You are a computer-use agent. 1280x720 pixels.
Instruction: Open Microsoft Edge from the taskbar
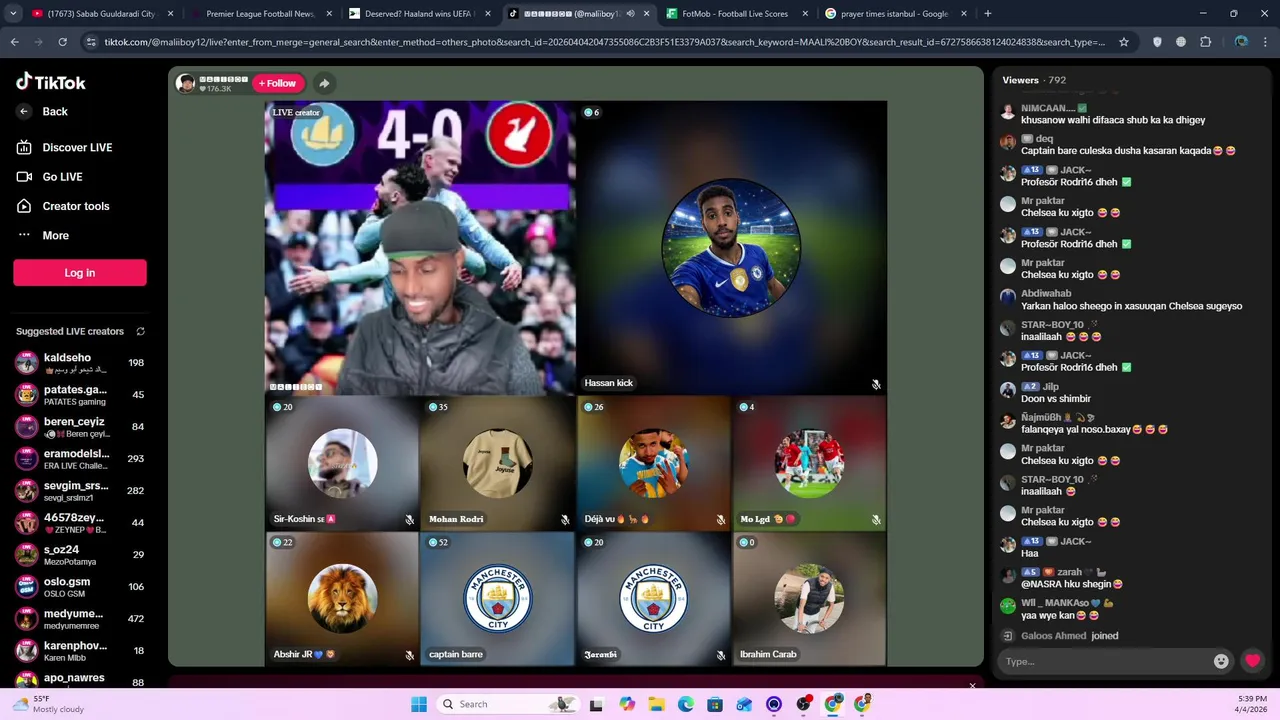(686, 704)
